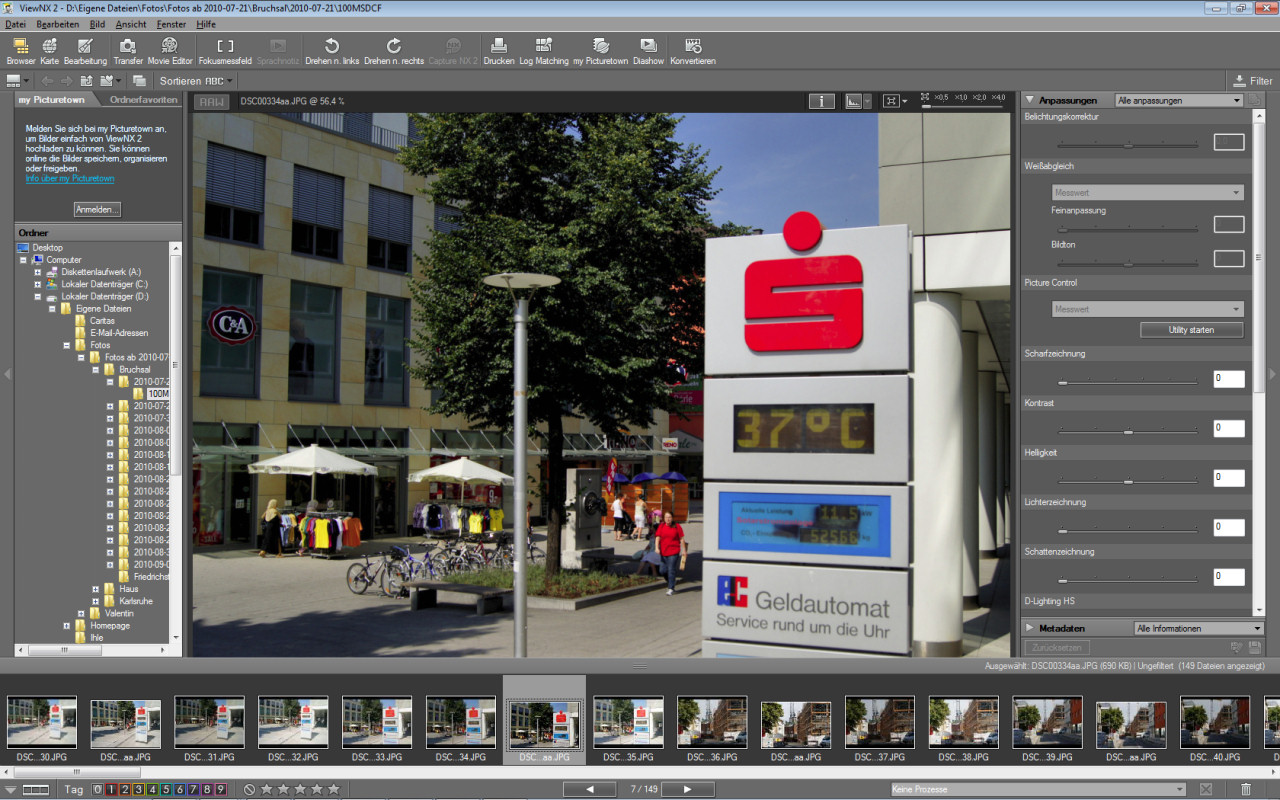
Task: Open the Movie Editor
Action: 170,51
